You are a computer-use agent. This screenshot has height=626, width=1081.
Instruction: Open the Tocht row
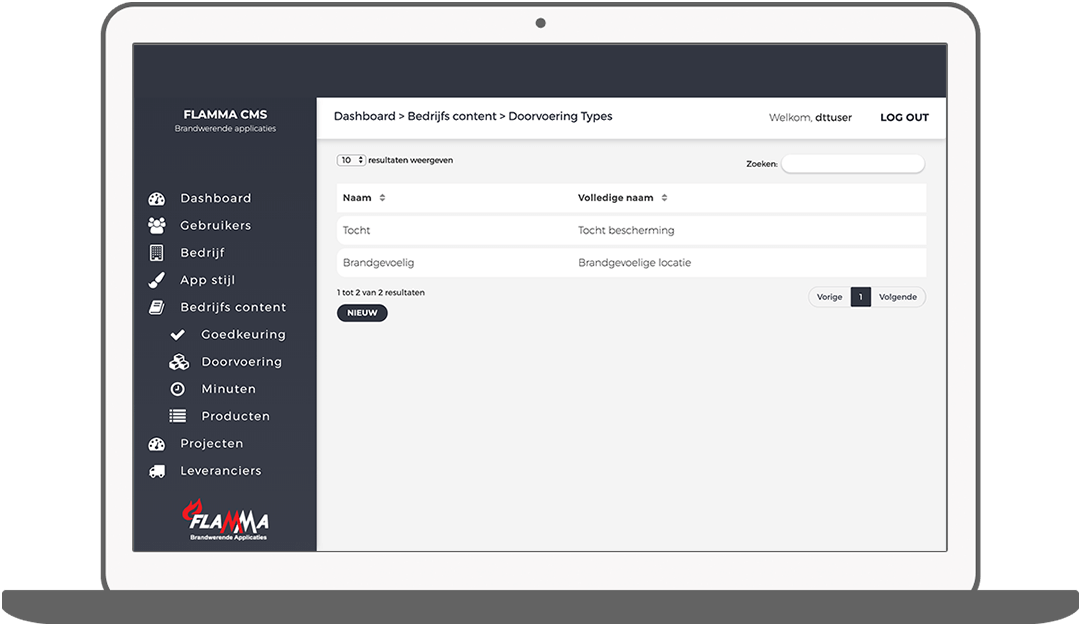(x=631, y=230)
